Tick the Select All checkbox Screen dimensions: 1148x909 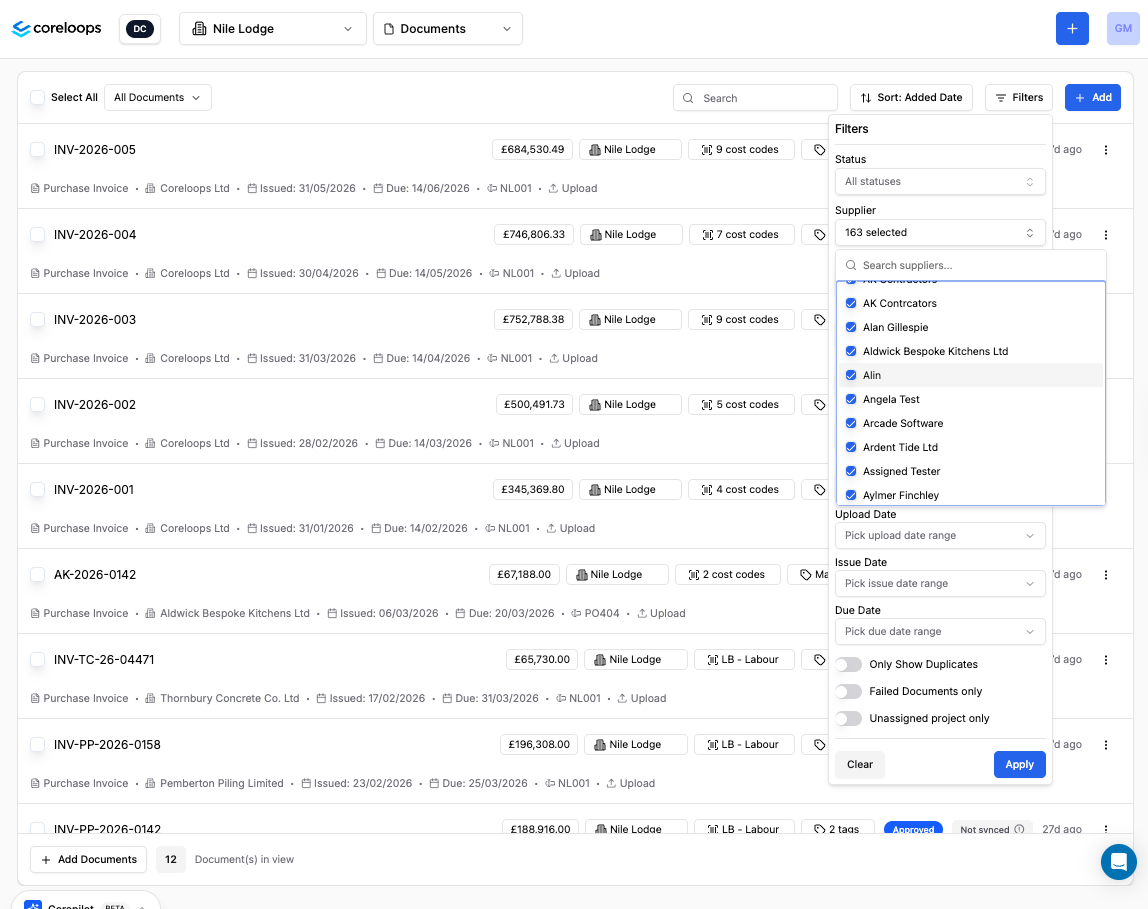click(x=37, y=97)
